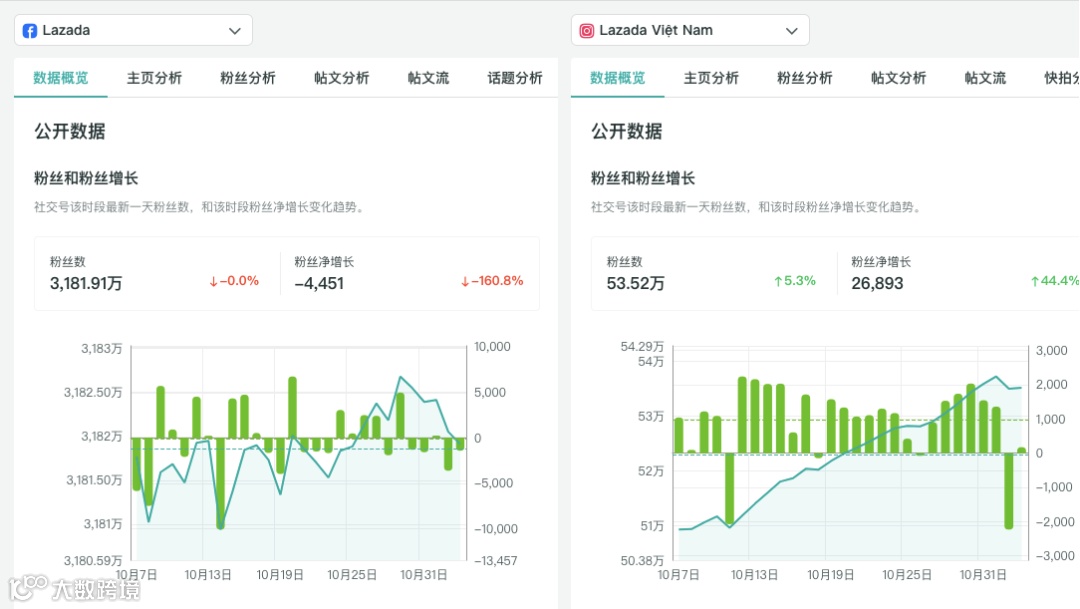Open the Lazada Việt Nam account dropdown
Viewport: 1080px width, 609px height.
pyautogui.click(x=689, y=30)
